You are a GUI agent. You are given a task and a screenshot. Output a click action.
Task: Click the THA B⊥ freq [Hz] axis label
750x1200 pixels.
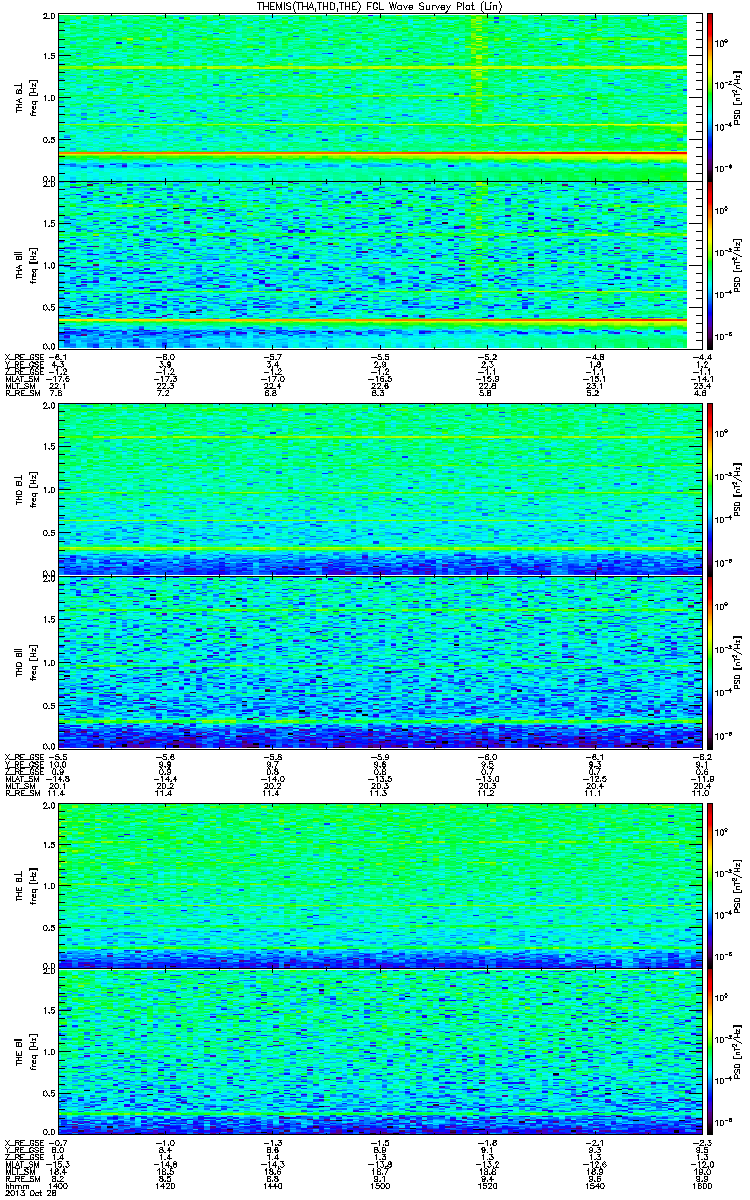pos(25,97)
